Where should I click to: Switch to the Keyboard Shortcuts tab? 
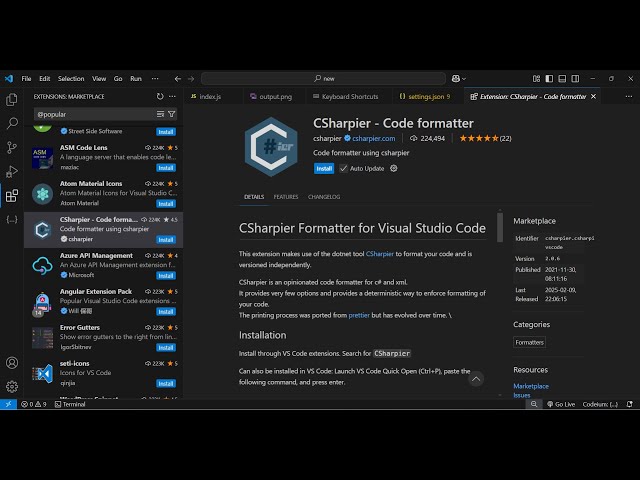[349, 96]
